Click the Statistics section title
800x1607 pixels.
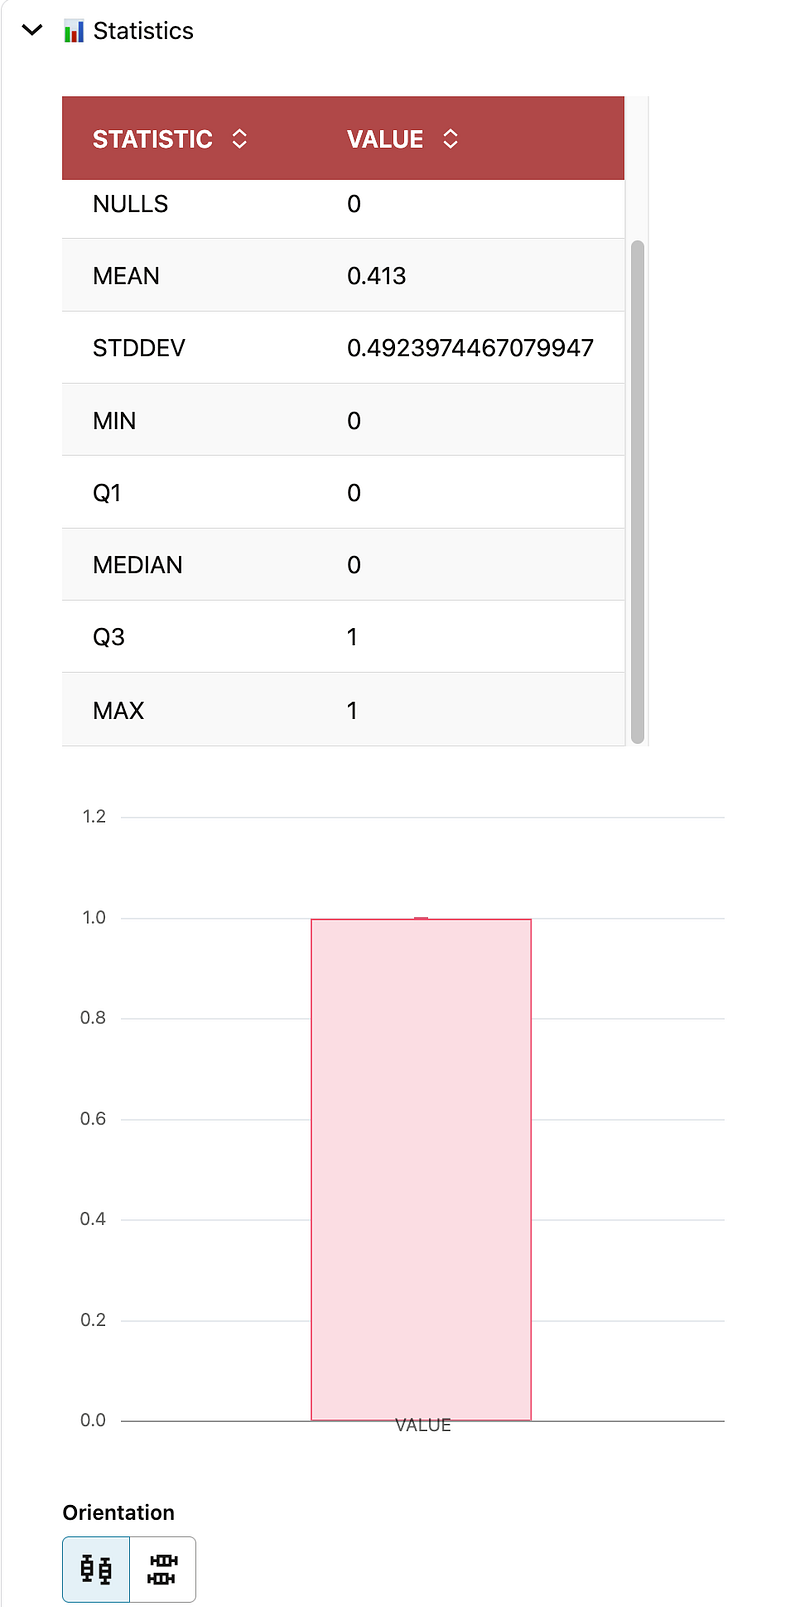coord(143,31)
